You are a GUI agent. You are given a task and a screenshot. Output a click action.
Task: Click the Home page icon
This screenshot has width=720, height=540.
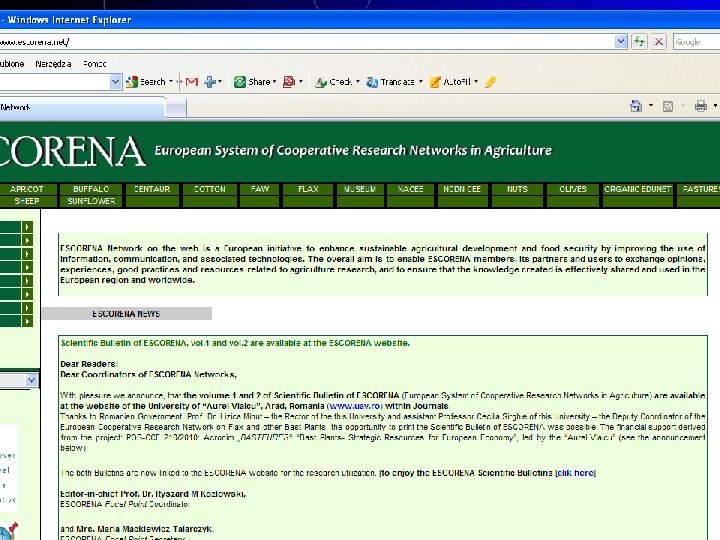pos(636,106)
